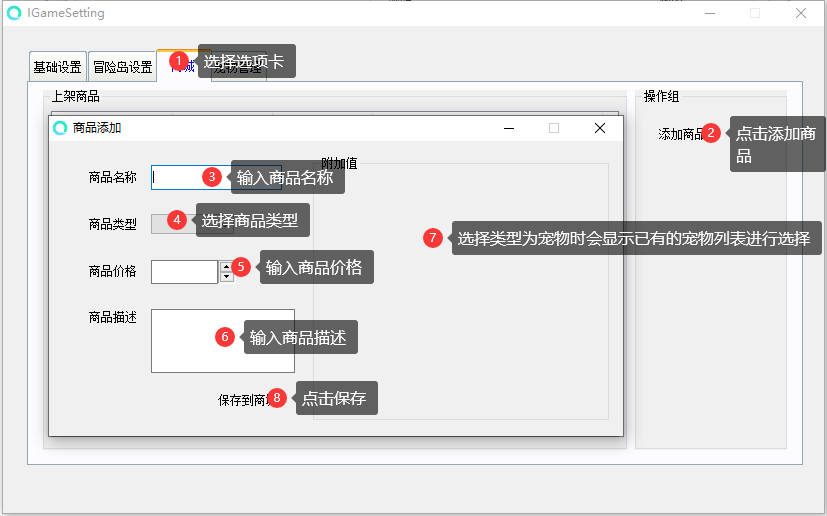The image size is (827, 516).
Task: Close the 商品添加 dialog
Action: (600, 128)
